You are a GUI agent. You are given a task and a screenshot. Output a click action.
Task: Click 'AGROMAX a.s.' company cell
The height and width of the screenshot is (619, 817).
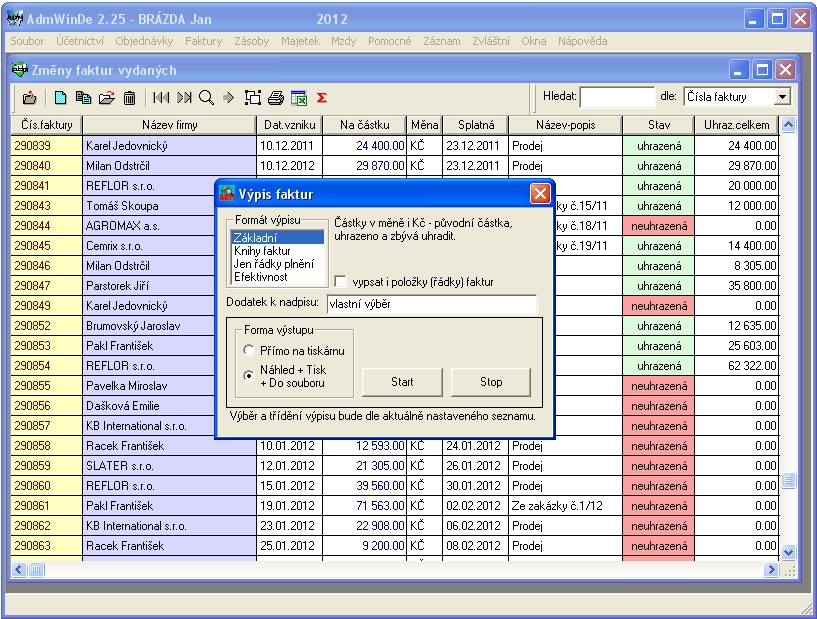pos(149,226)
